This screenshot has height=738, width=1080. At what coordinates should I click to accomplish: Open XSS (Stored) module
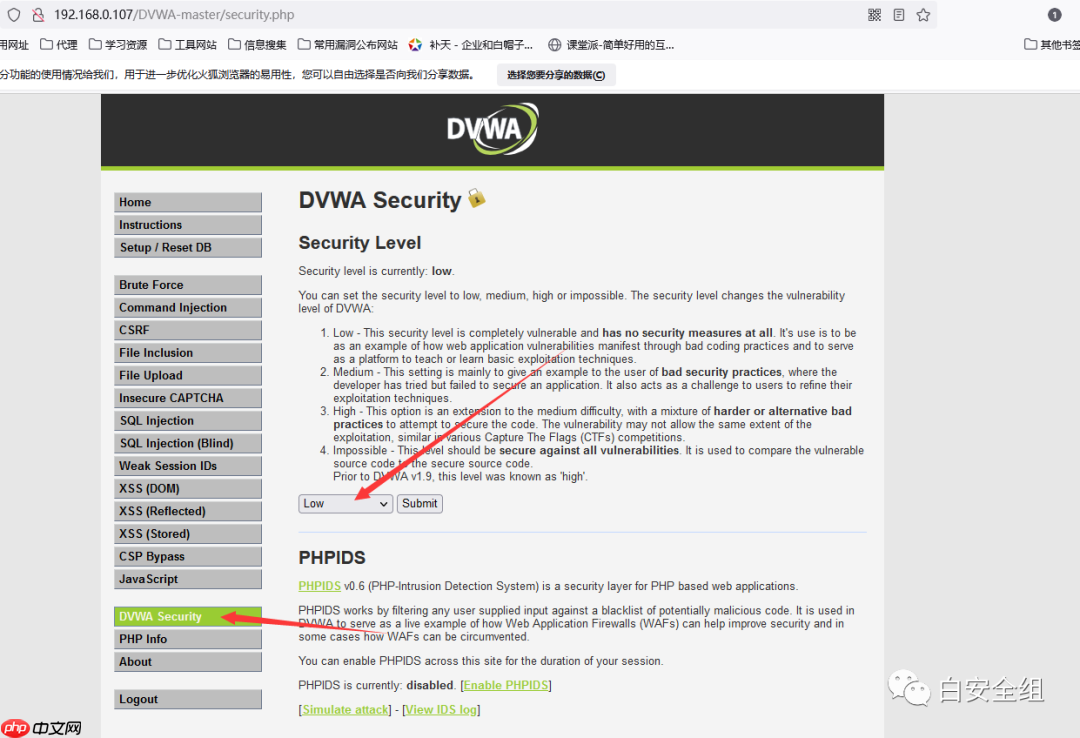coord(188,534)
